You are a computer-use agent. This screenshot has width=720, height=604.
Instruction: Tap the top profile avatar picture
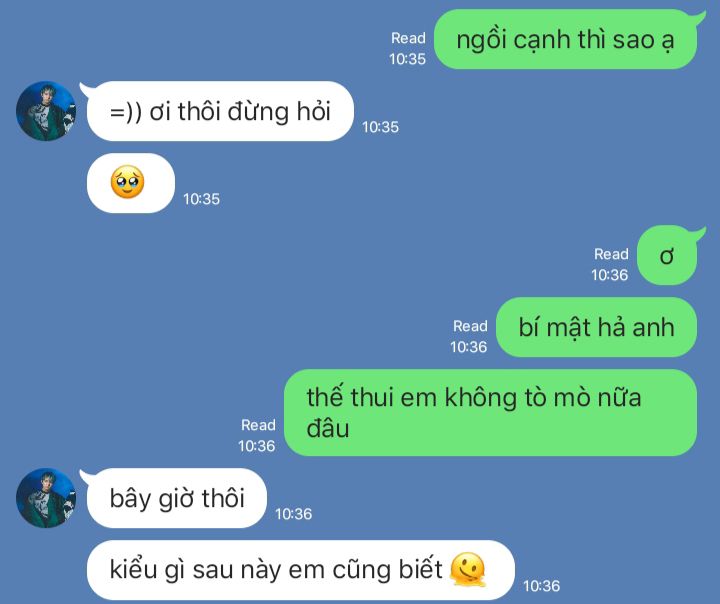point(46,111)
